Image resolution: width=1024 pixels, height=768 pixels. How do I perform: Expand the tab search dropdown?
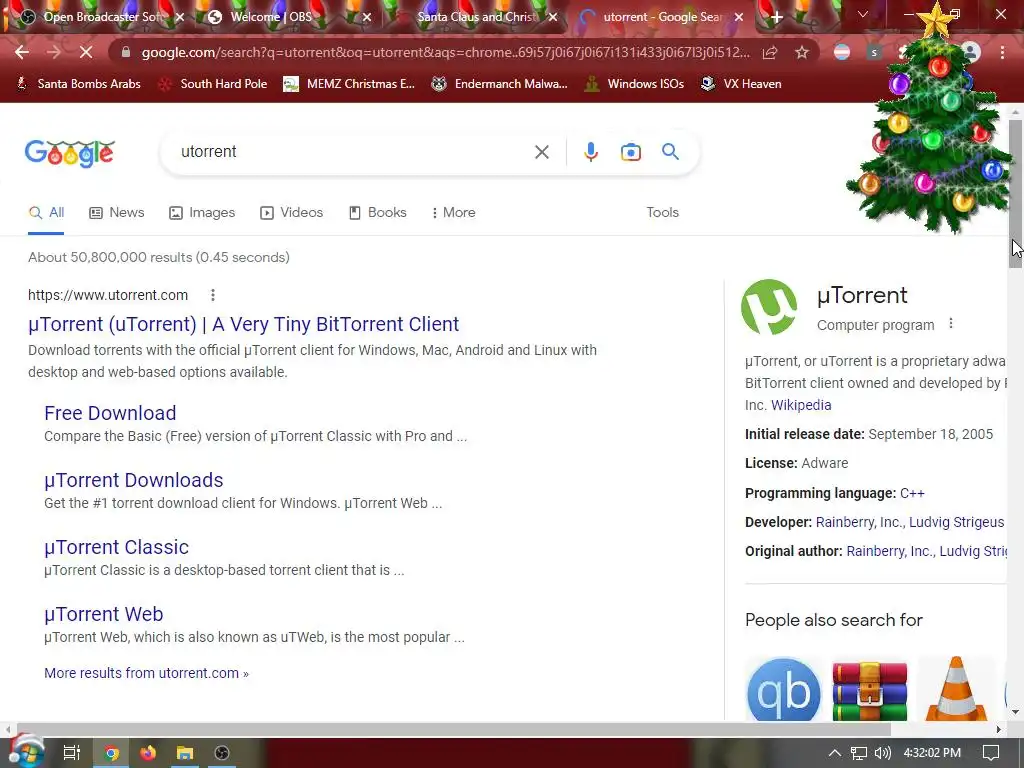click(863, 14)
